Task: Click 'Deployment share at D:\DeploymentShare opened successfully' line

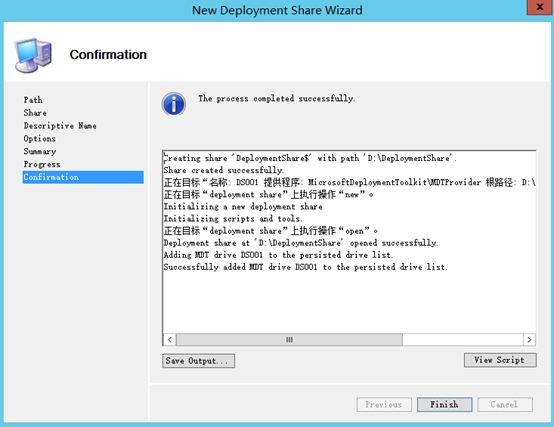Action: (301, 243)
